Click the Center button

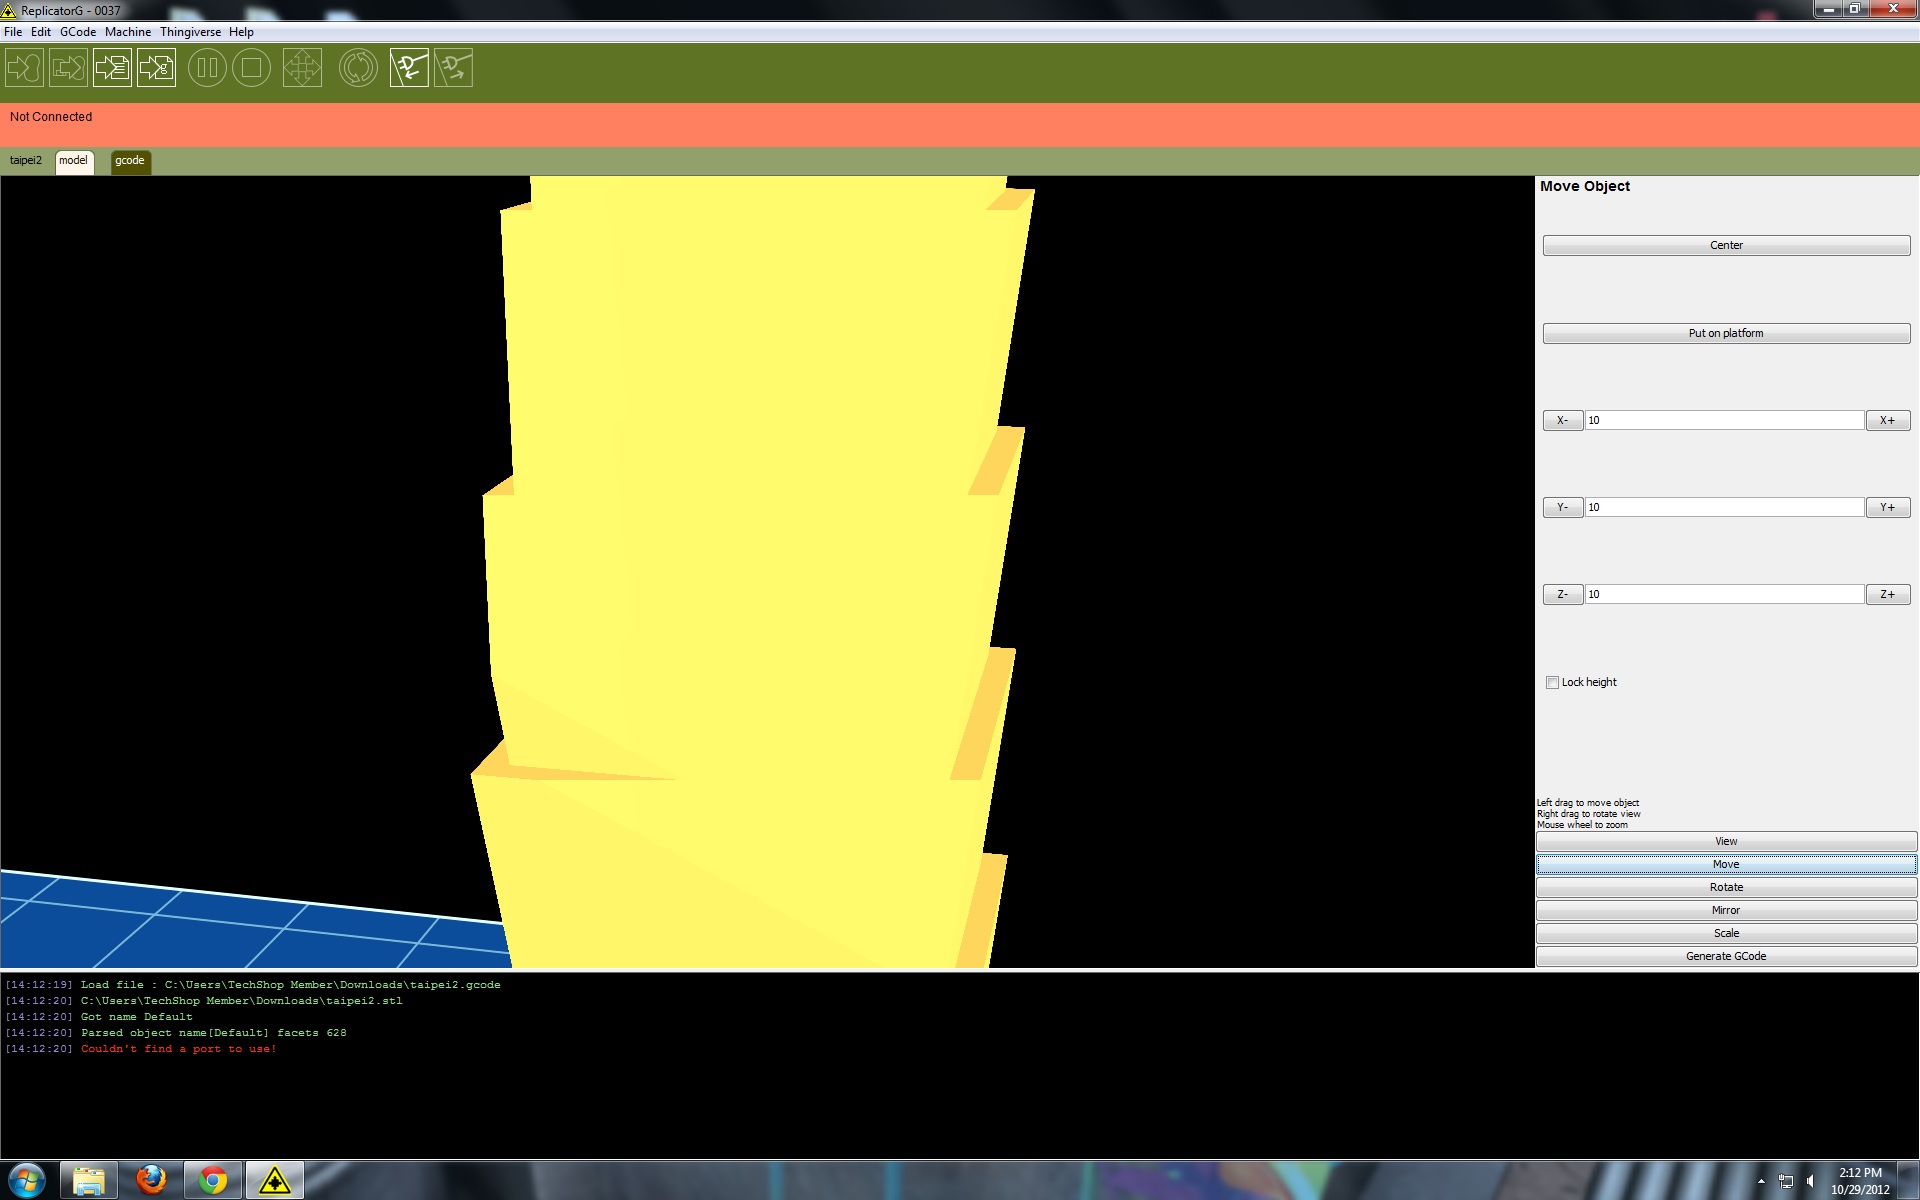tap(1725, 245)
